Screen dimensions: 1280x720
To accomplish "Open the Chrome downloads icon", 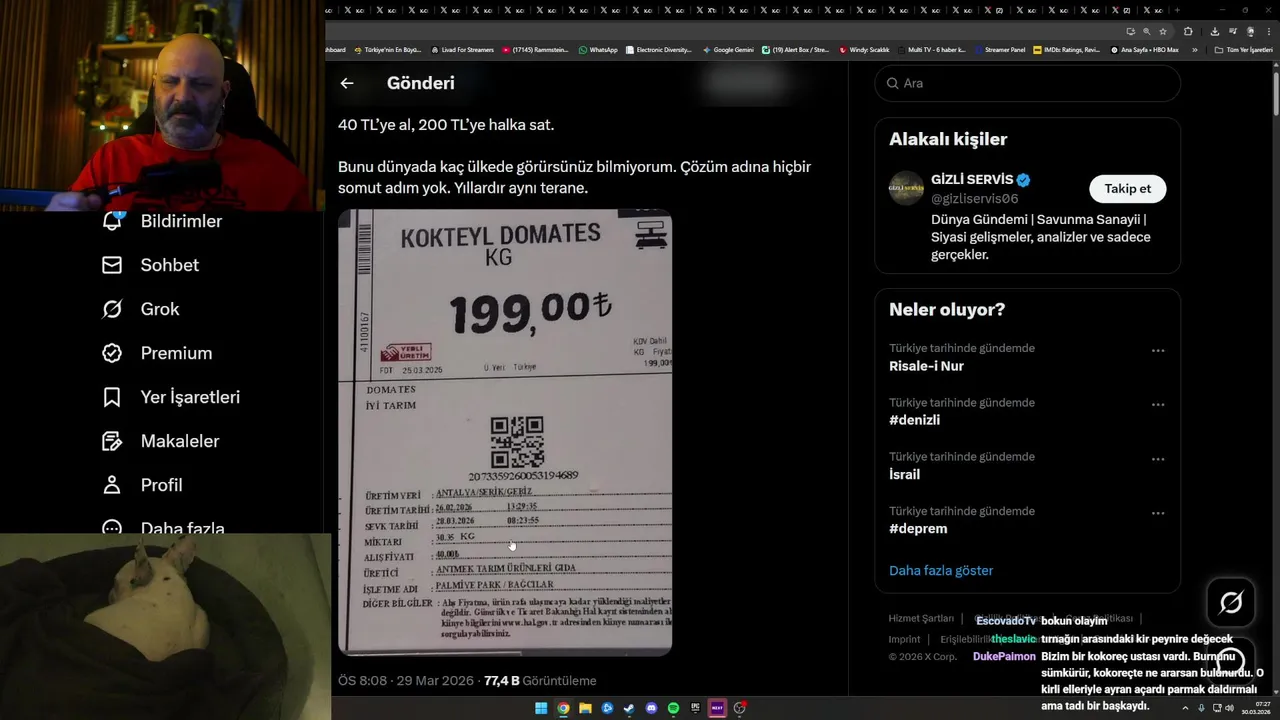I will pos(1215,31).
